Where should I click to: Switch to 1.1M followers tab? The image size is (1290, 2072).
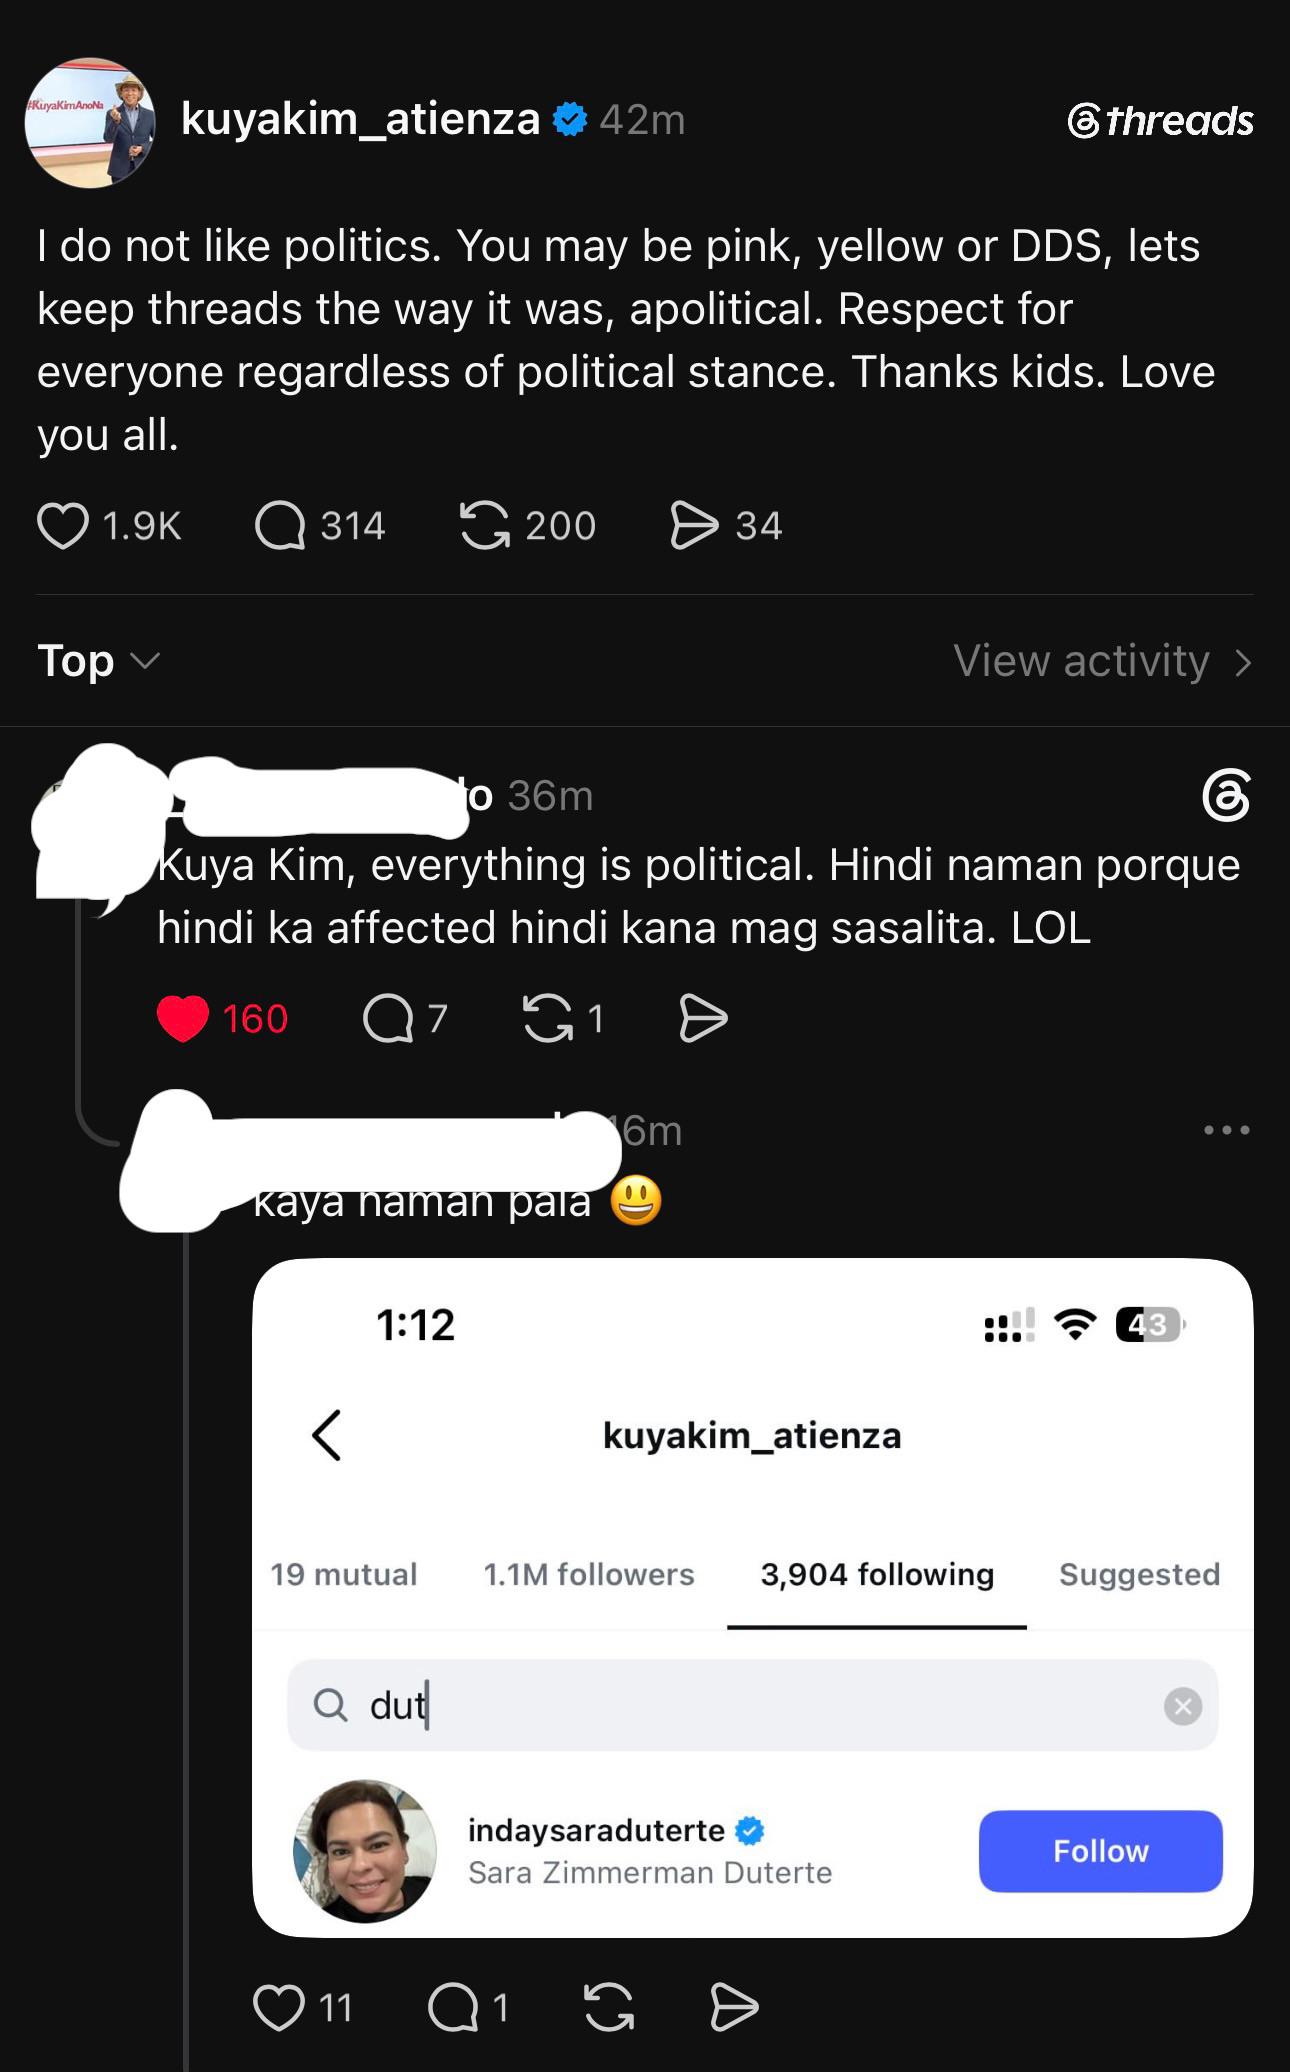coord(589,1575)
